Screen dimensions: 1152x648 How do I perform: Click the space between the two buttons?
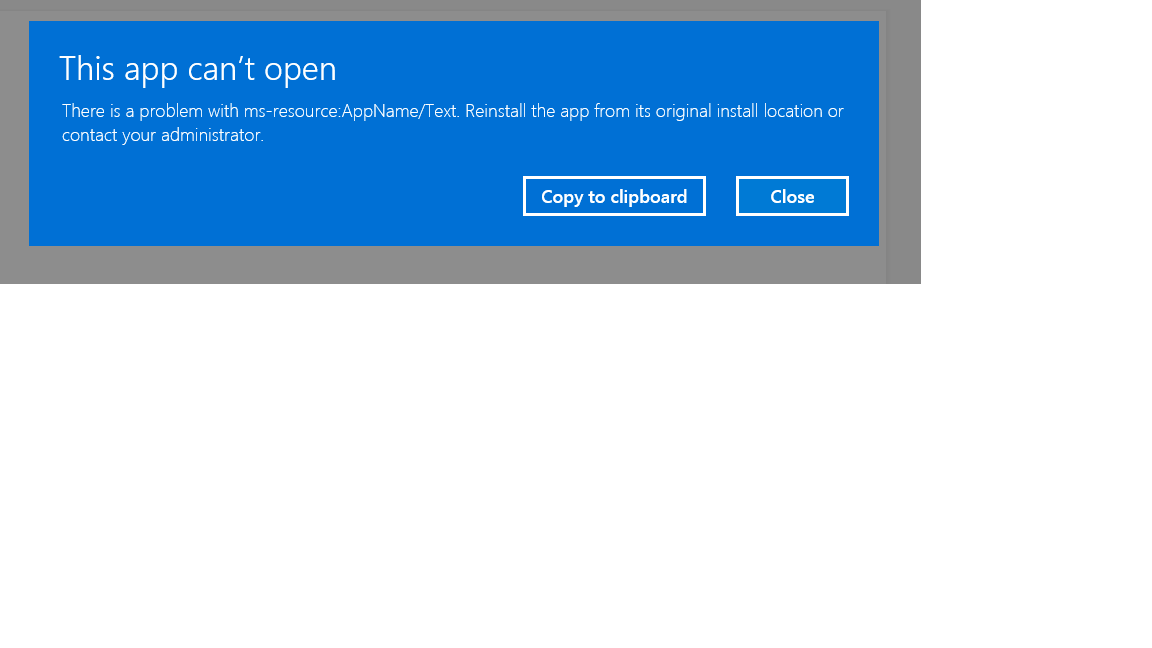tap(722, 196)
